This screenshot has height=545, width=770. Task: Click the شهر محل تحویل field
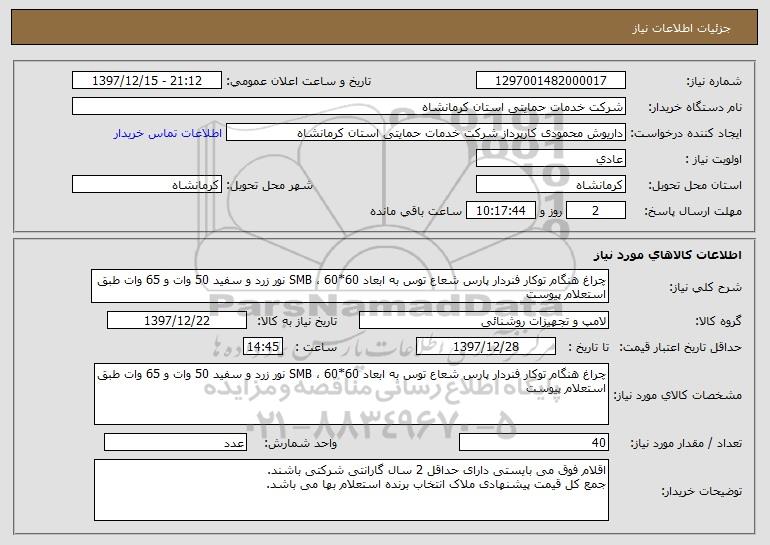click(x=147, y=185)
